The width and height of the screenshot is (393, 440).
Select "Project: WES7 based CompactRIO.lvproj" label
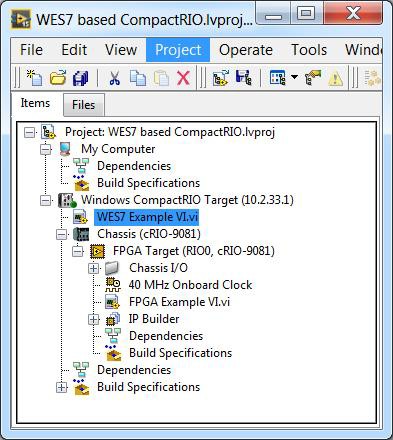[x=170, y=132]
